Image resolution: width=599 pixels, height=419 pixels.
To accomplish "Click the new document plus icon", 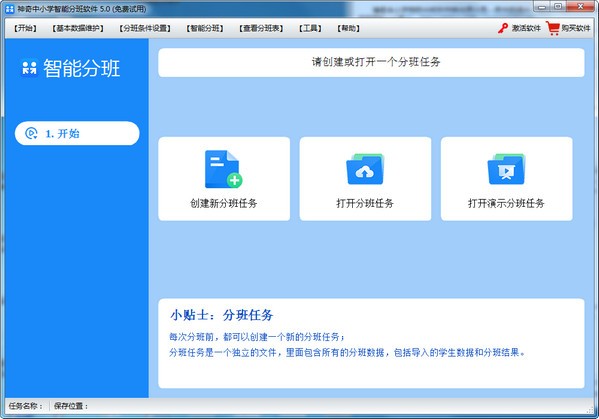I will click(x=223, y=169).
